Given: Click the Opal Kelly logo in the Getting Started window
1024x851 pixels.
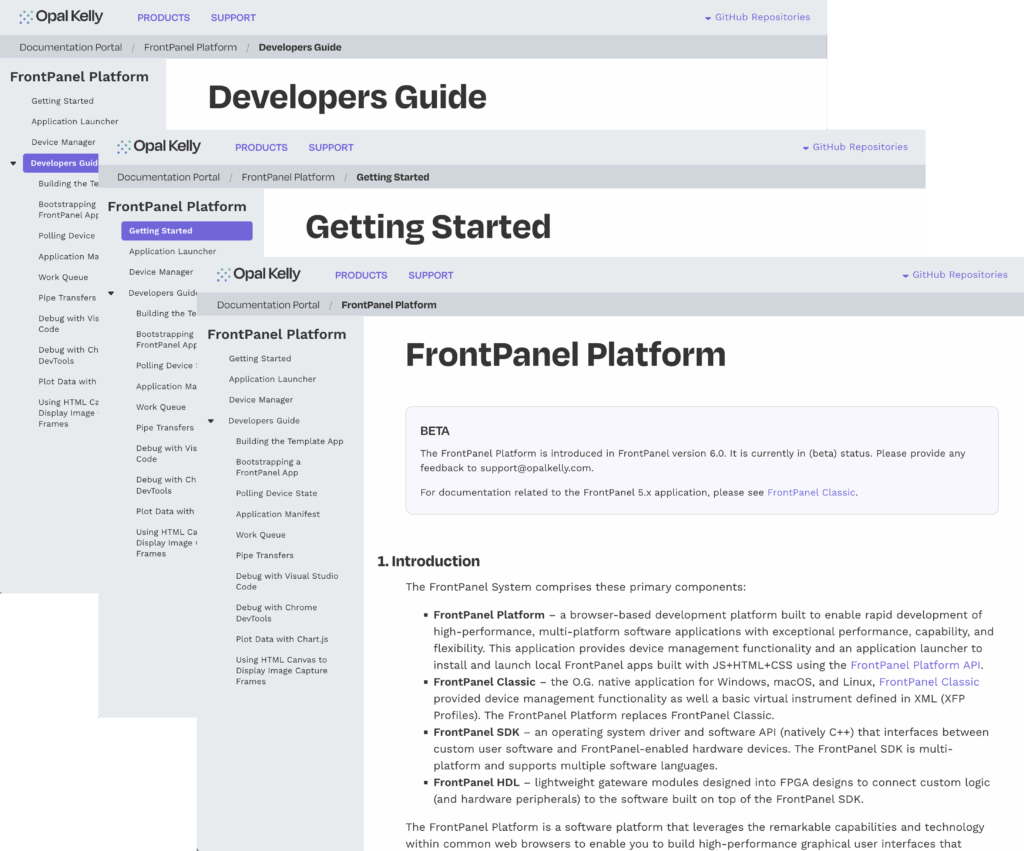Looking at the screenshot, I should click(159, 147).
